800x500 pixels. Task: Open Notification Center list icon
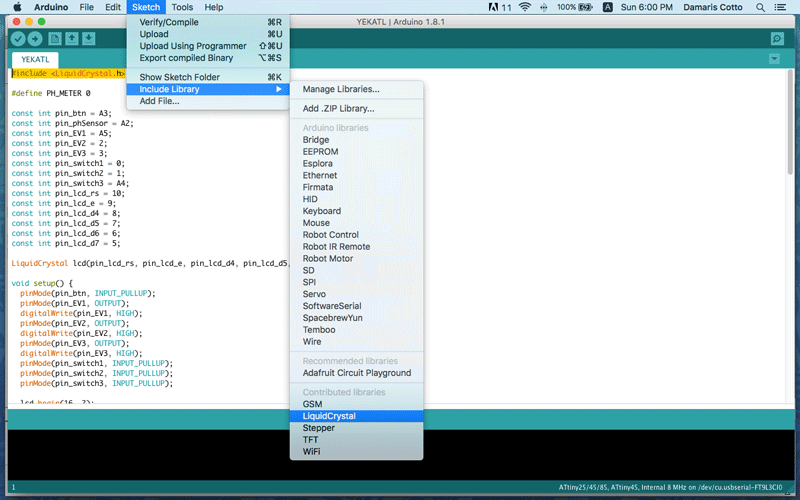780,7
